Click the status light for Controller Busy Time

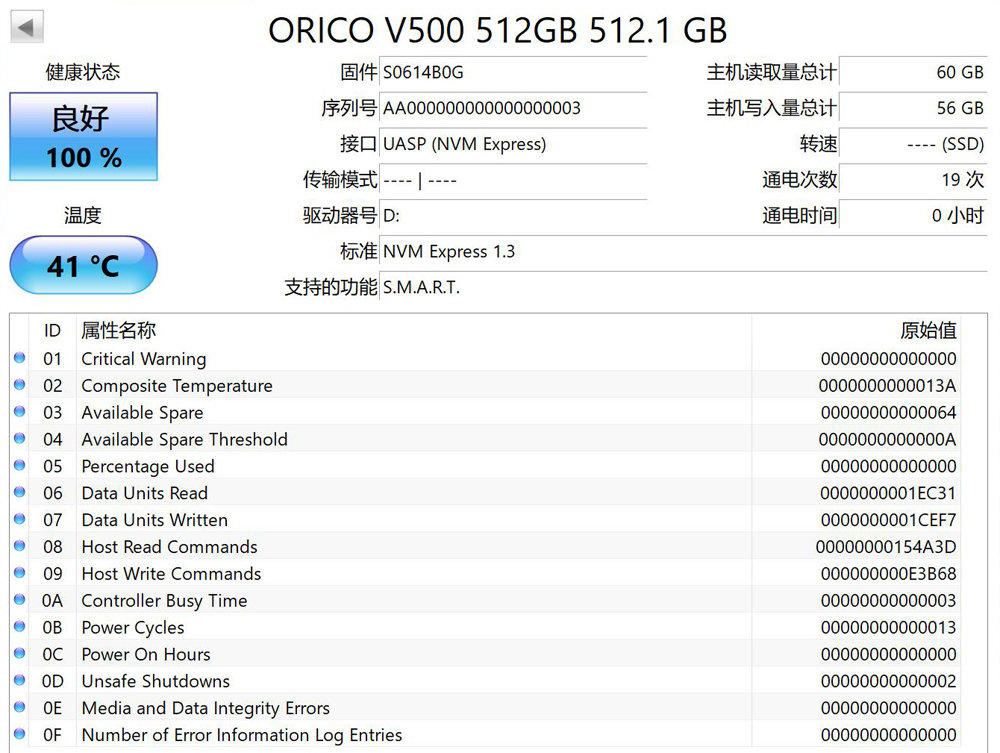point(21,601)
